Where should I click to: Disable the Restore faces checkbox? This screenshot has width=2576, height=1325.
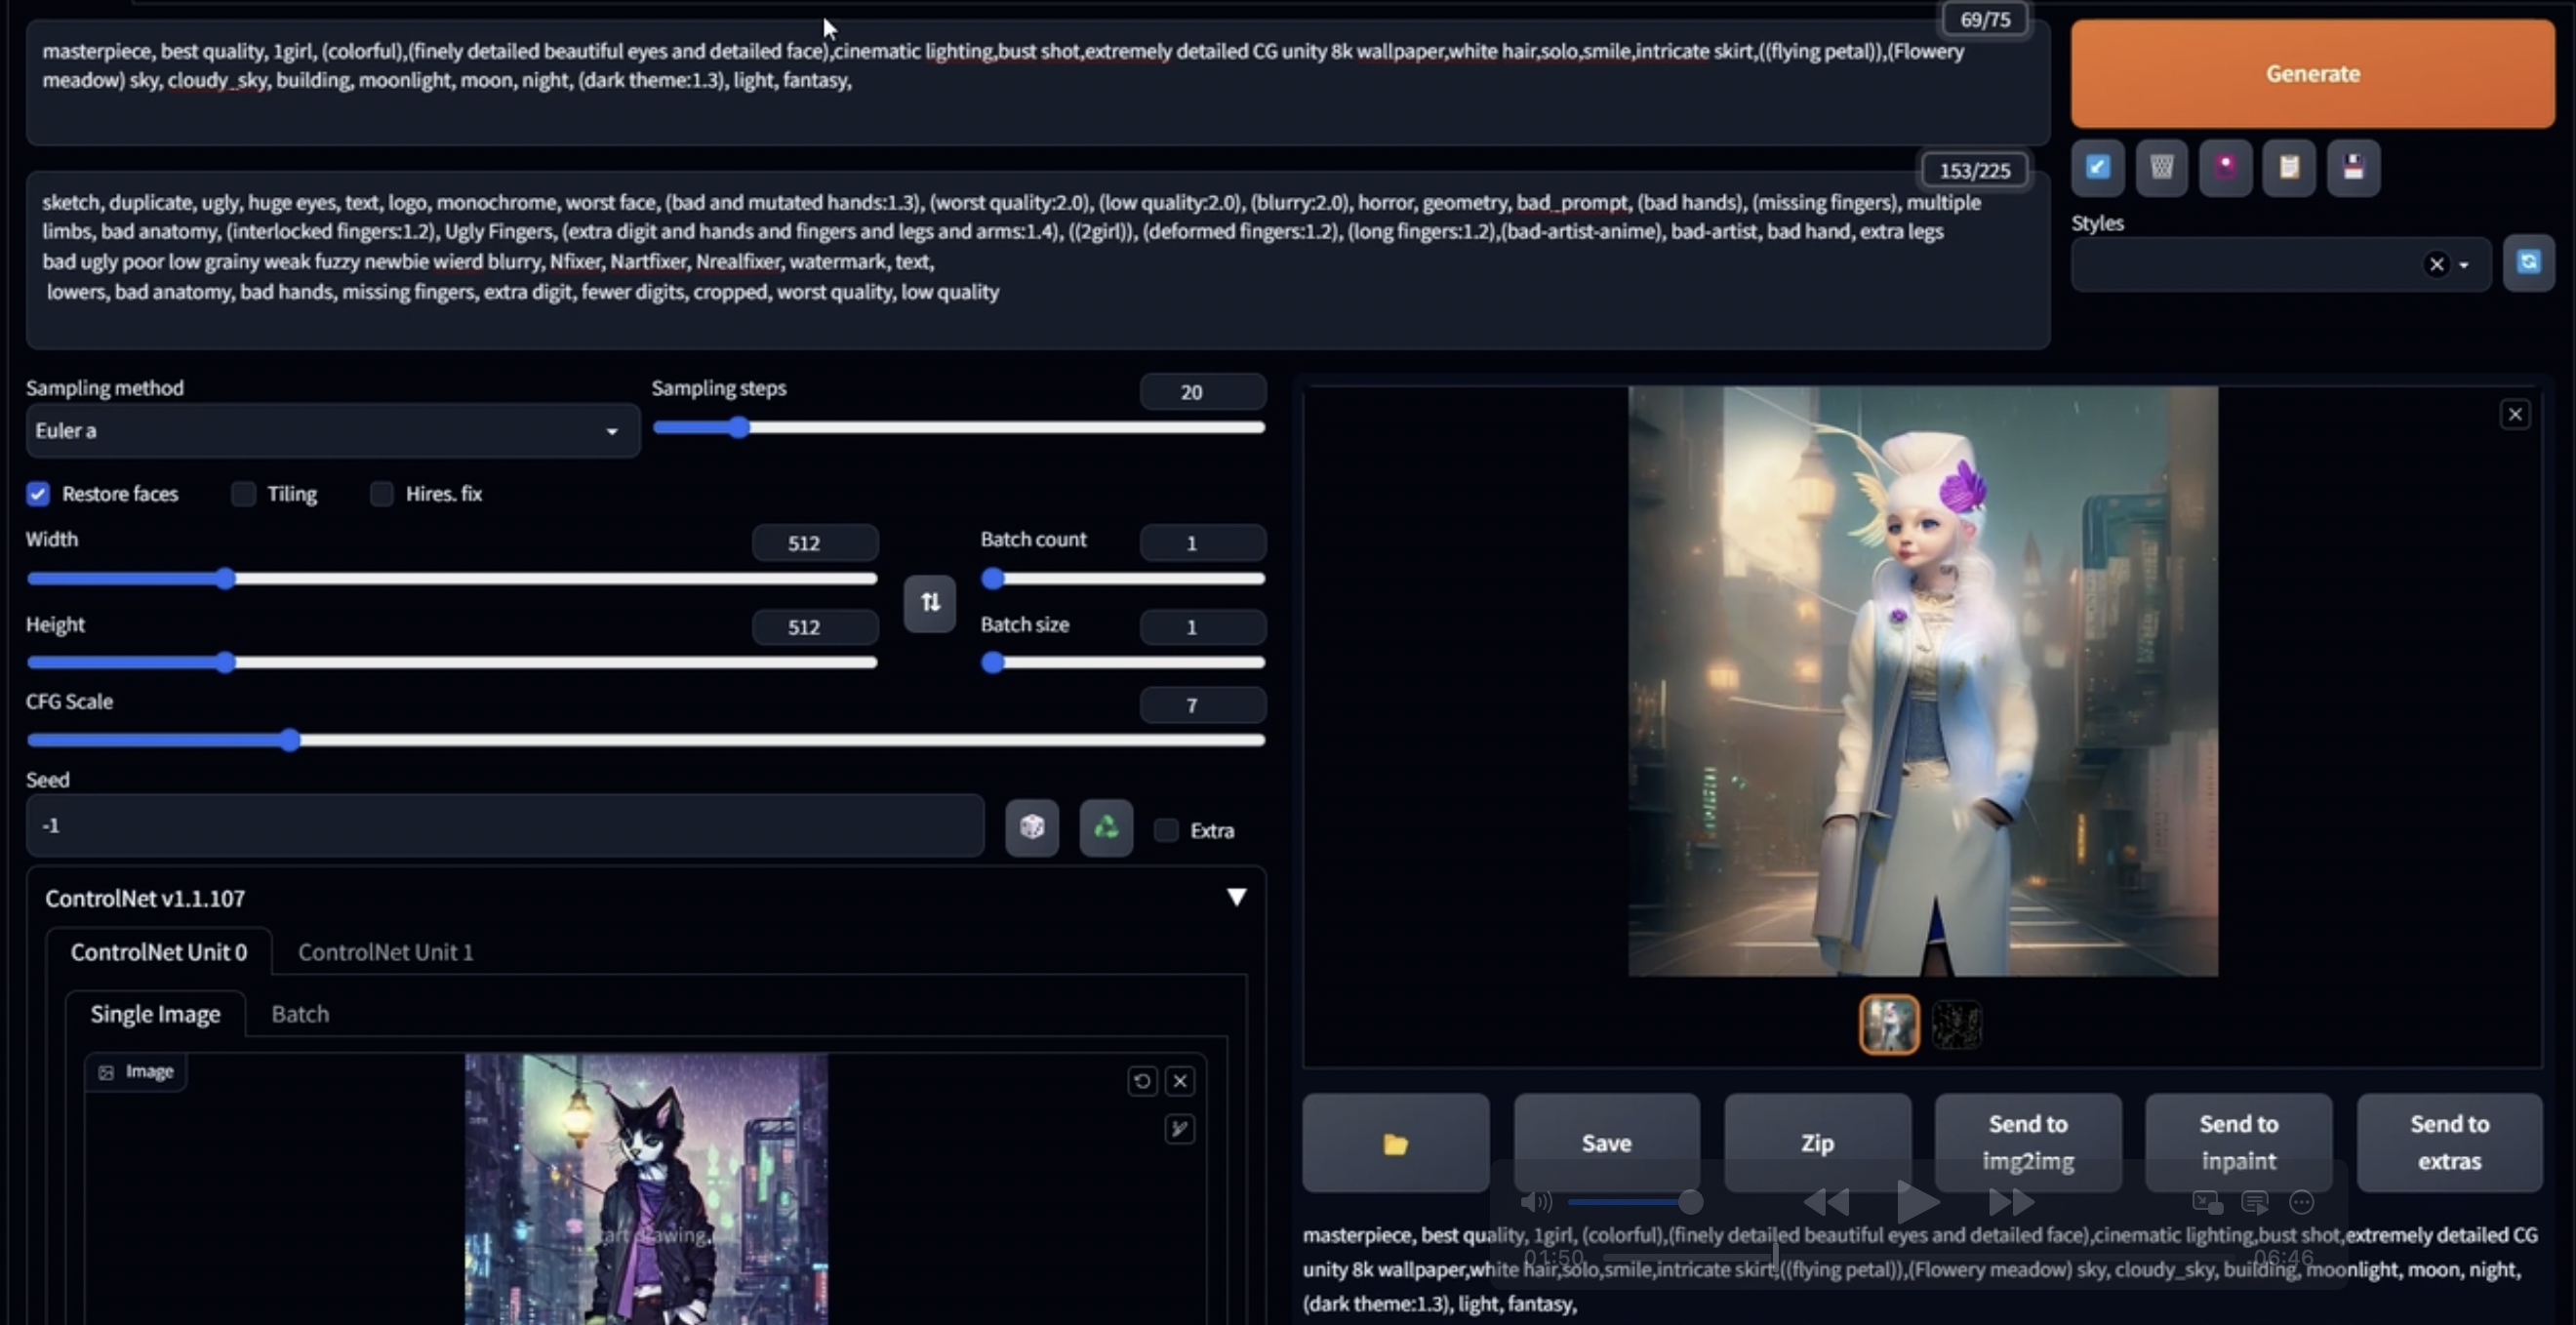click(x=38, y=494)
